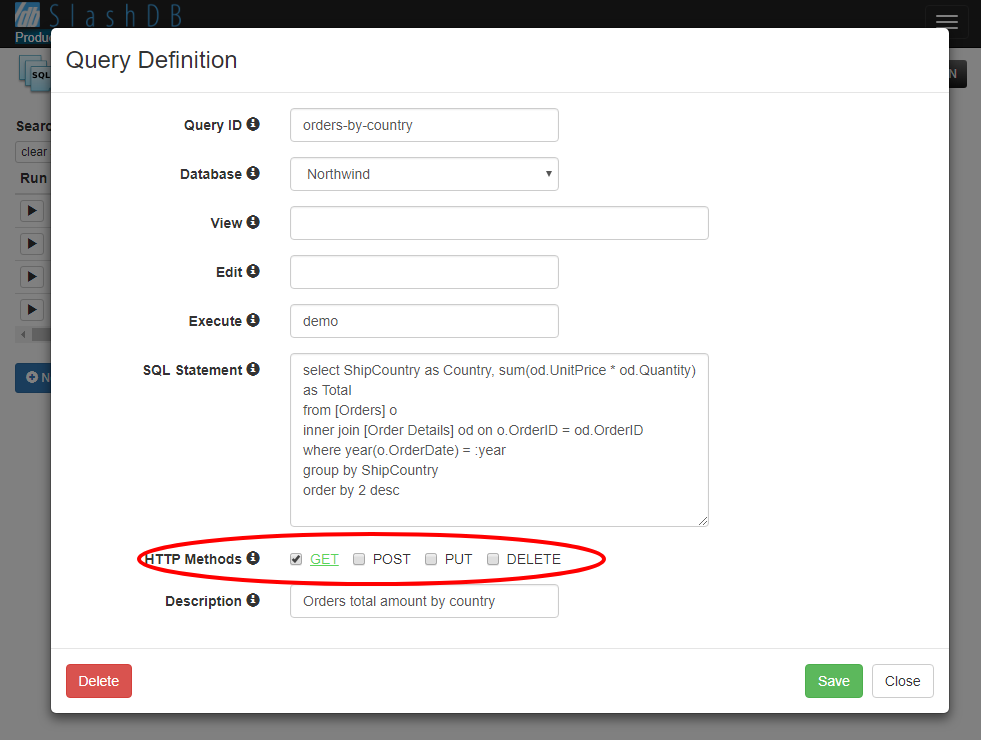Click the second run play button behind the dialog
The width and height of the screenshot is (981, 740).
[x=32, y=244]
